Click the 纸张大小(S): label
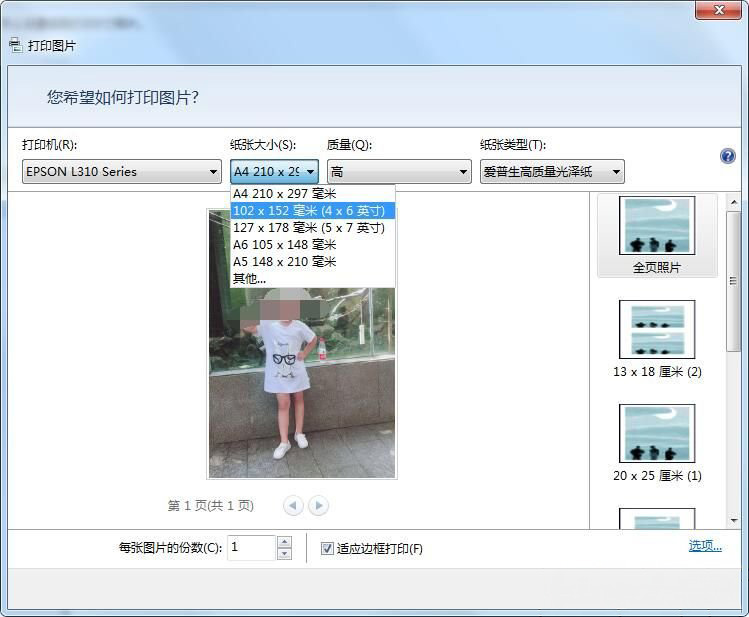This screenshot has height=617, width=749. [x=263, y=144]
